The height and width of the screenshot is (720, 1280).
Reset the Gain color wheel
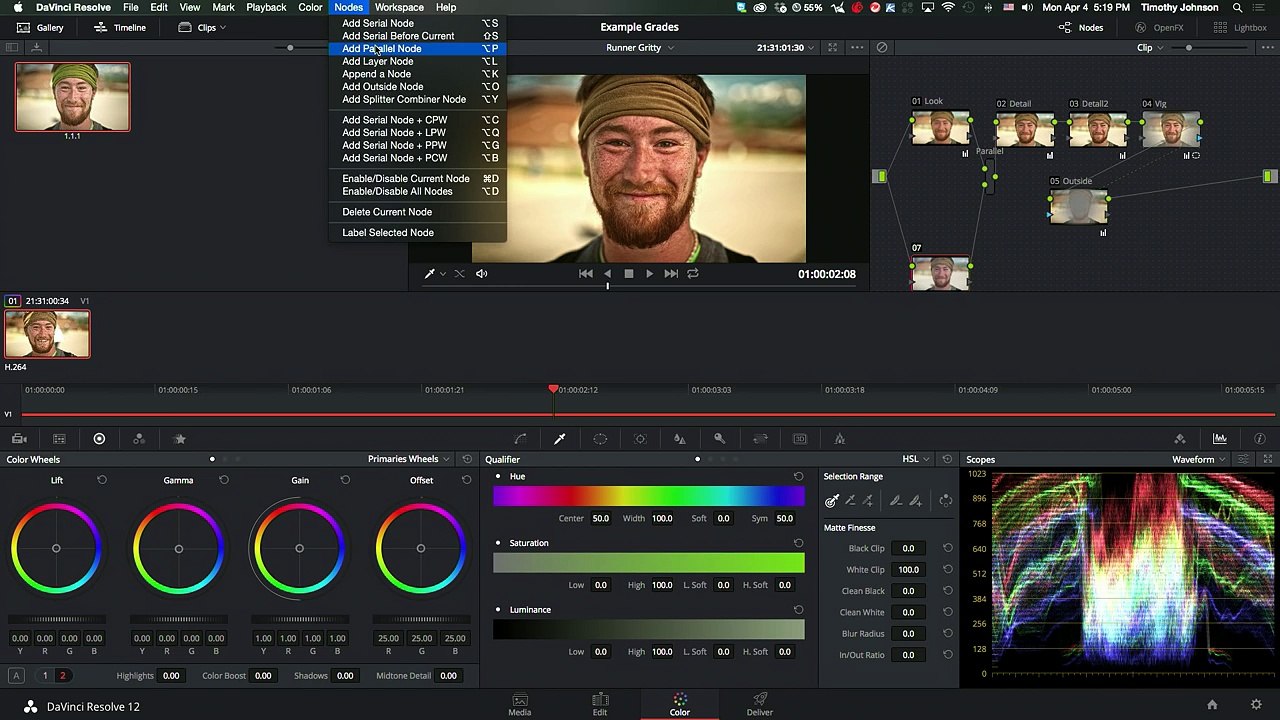(x=345, y=480)
